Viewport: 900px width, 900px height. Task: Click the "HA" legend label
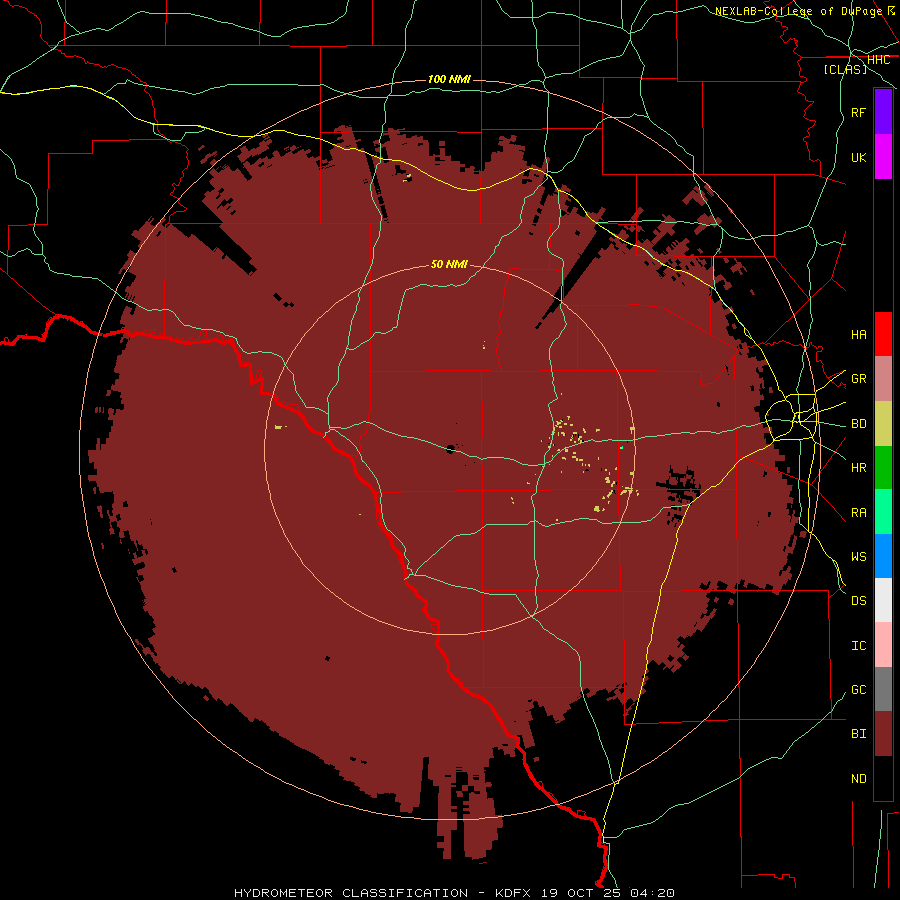(858, 334)
